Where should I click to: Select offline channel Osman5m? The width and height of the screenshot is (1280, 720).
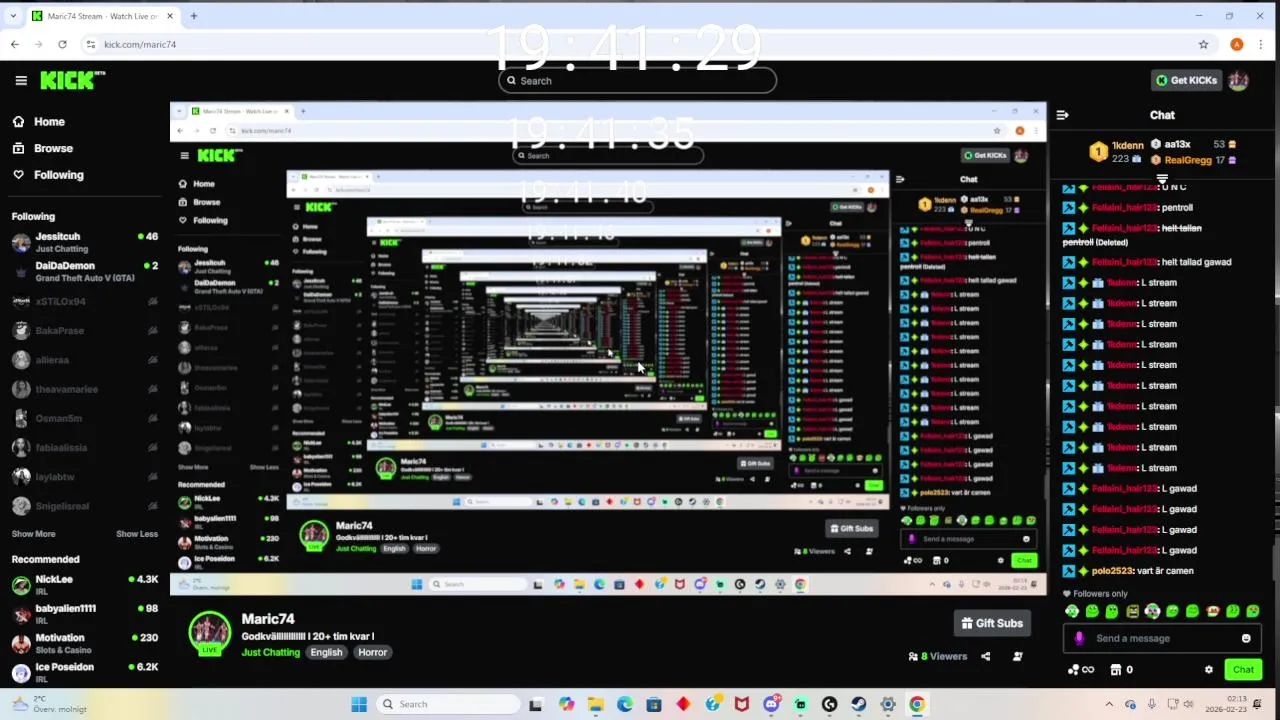point(84,418)
